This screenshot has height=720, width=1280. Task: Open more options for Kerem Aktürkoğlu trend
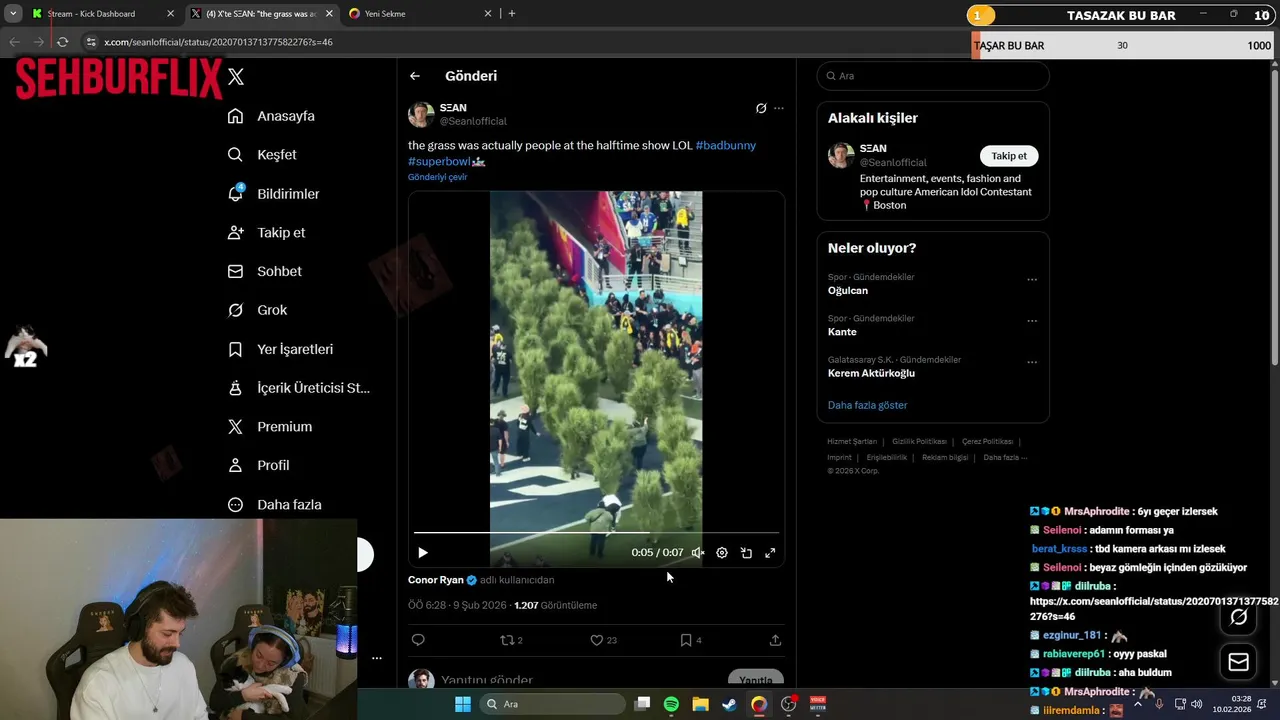click(x=1032, y=362)
